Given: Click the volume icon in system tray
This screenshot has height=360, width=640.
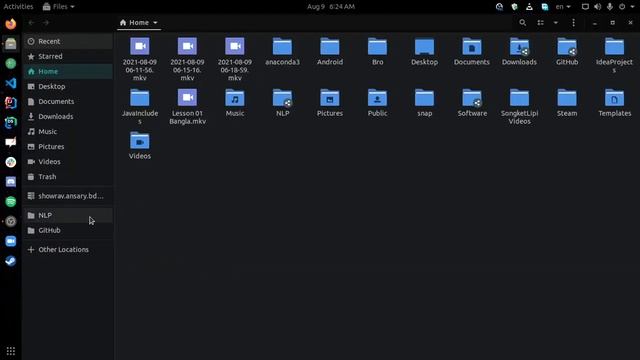Looking at the screenshot, I should (598, 7).
